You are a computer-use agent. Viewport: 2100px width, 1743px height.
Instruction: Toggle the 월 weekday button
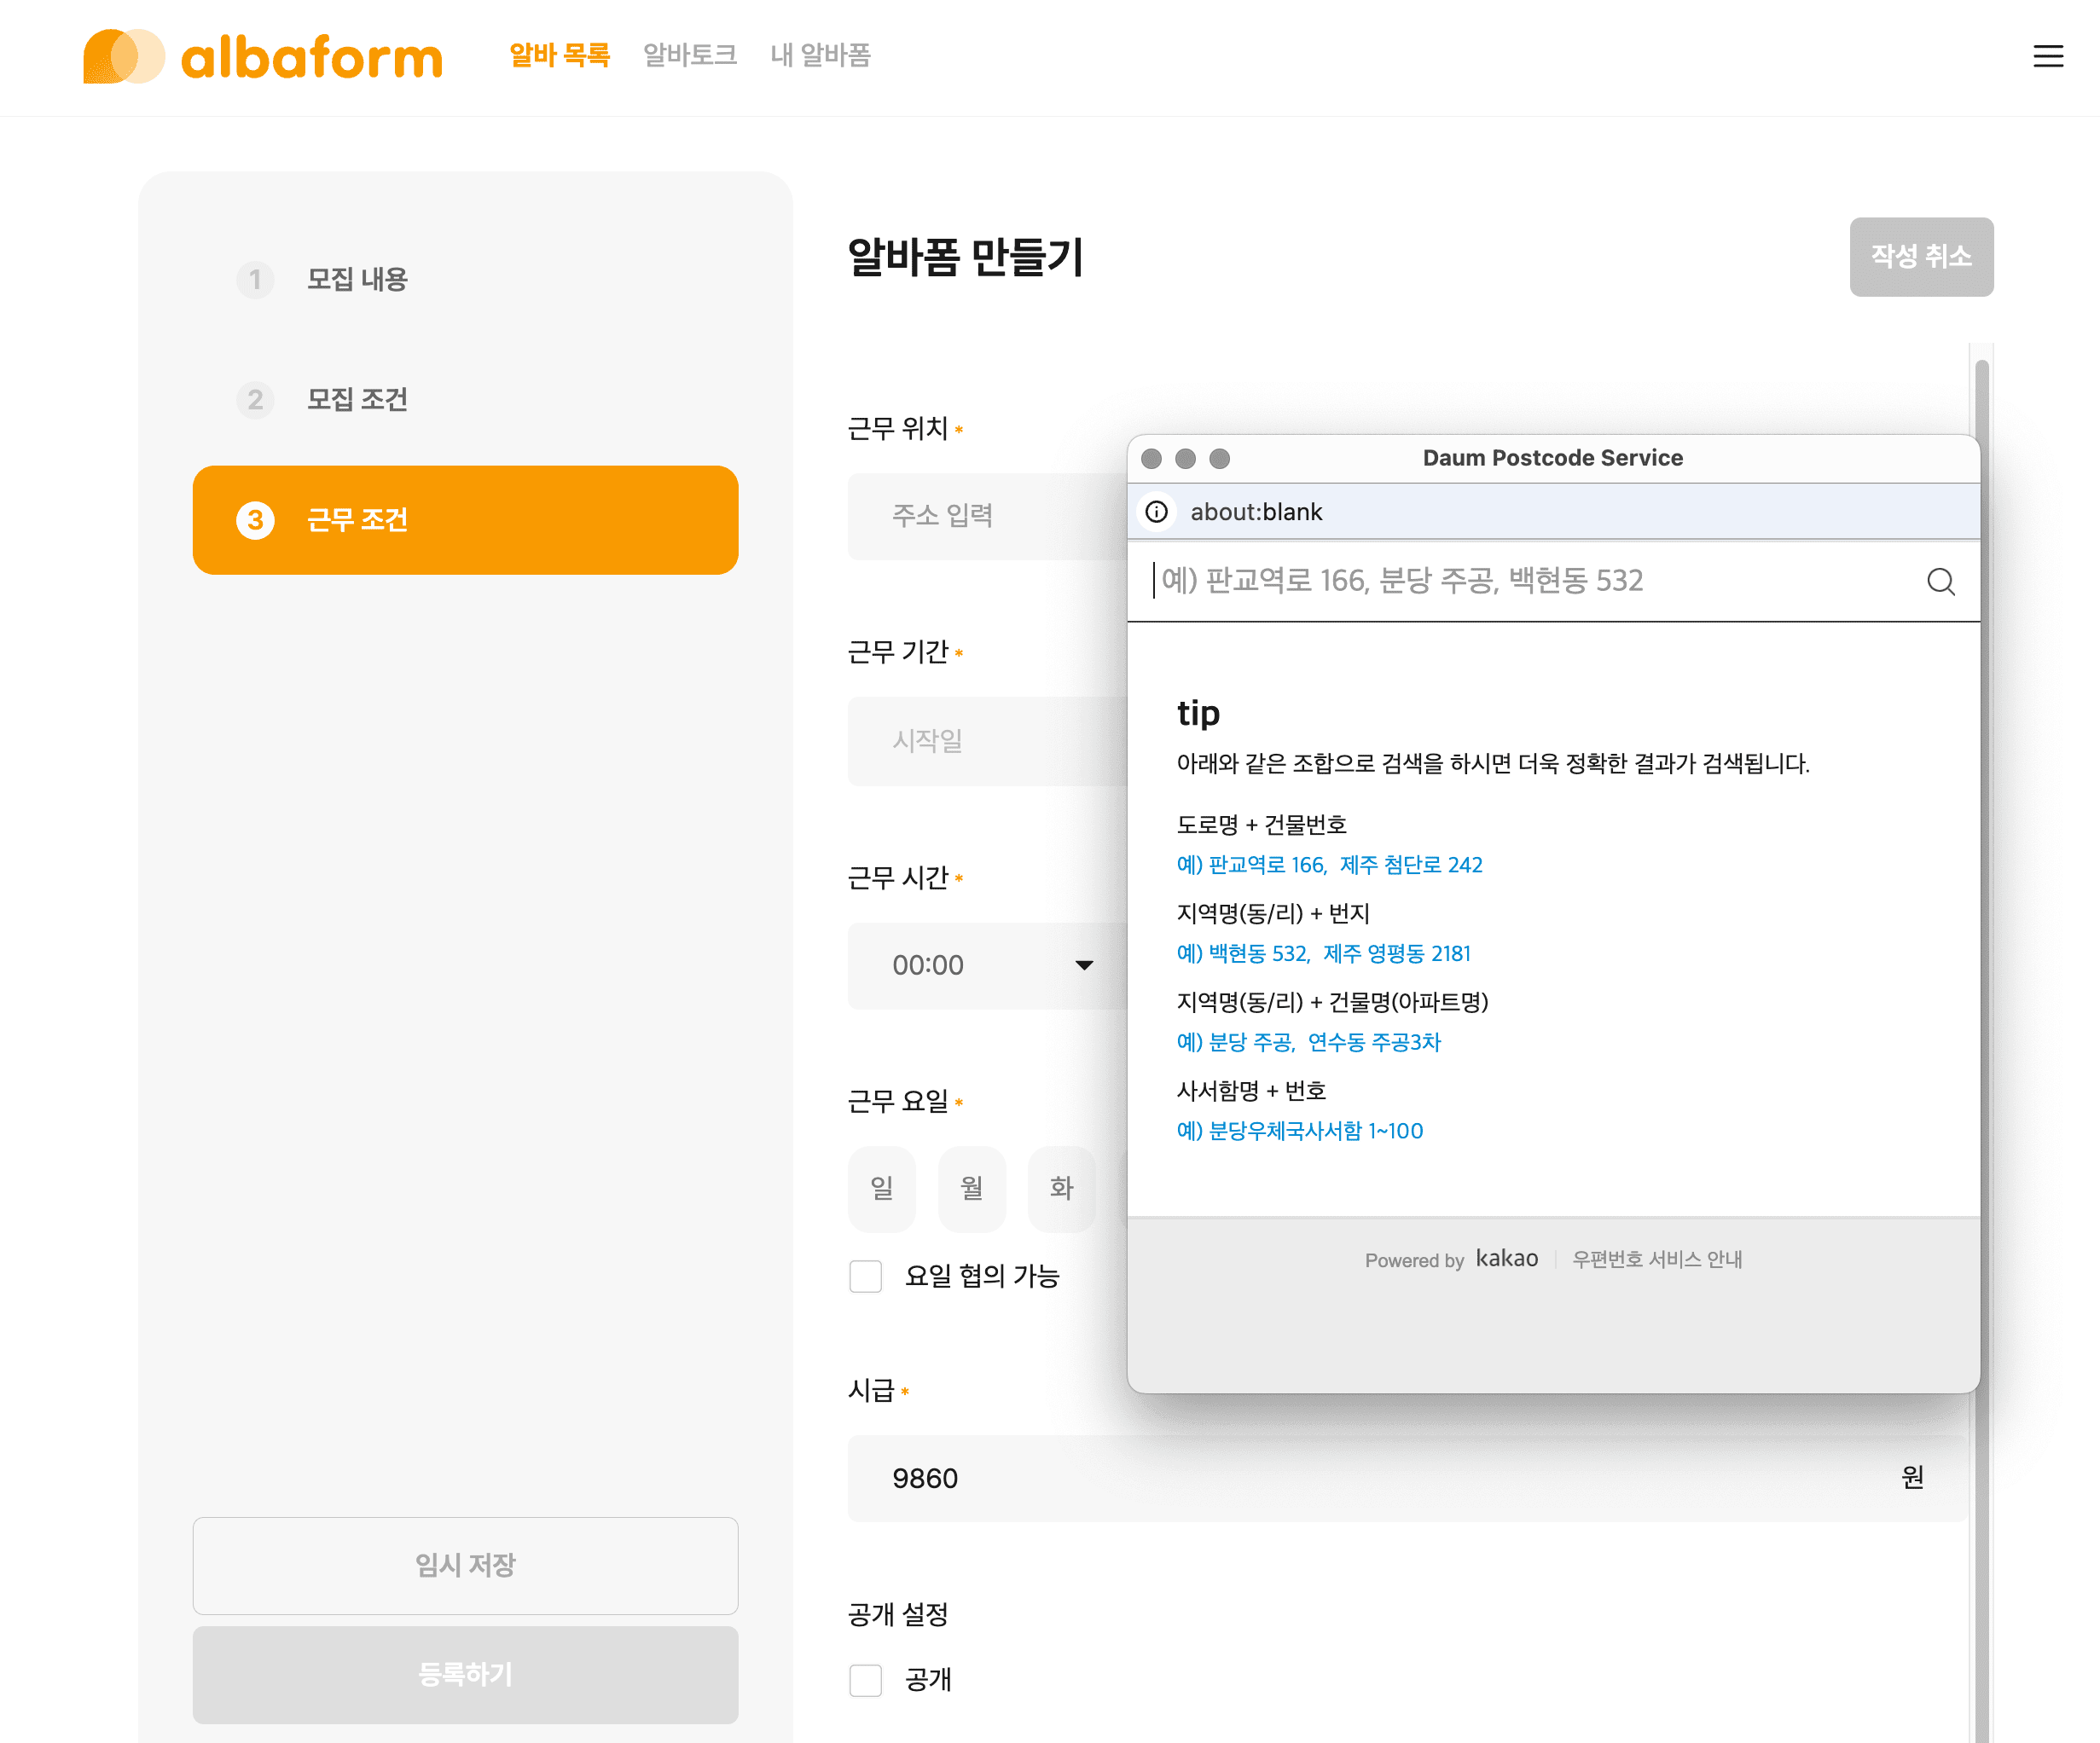[971, 1188]
